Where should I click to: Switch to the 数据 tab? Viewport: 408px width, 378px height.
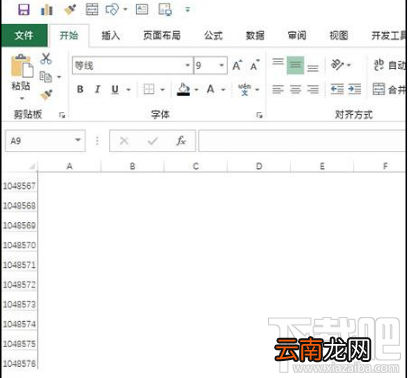click(x=255, y=35)
